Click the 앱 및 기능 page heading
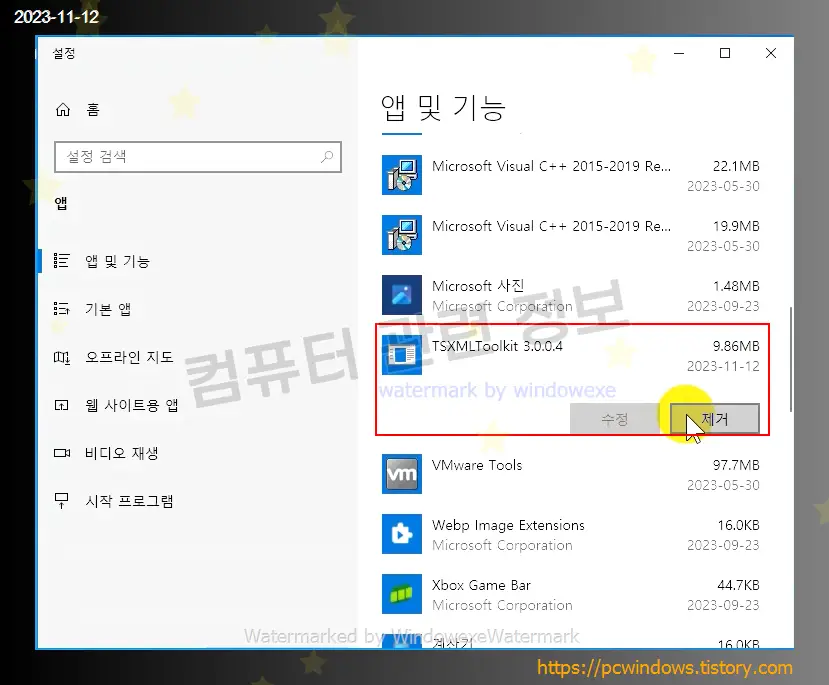The height and width of the screenshot is (685, 829). point(443,108)
